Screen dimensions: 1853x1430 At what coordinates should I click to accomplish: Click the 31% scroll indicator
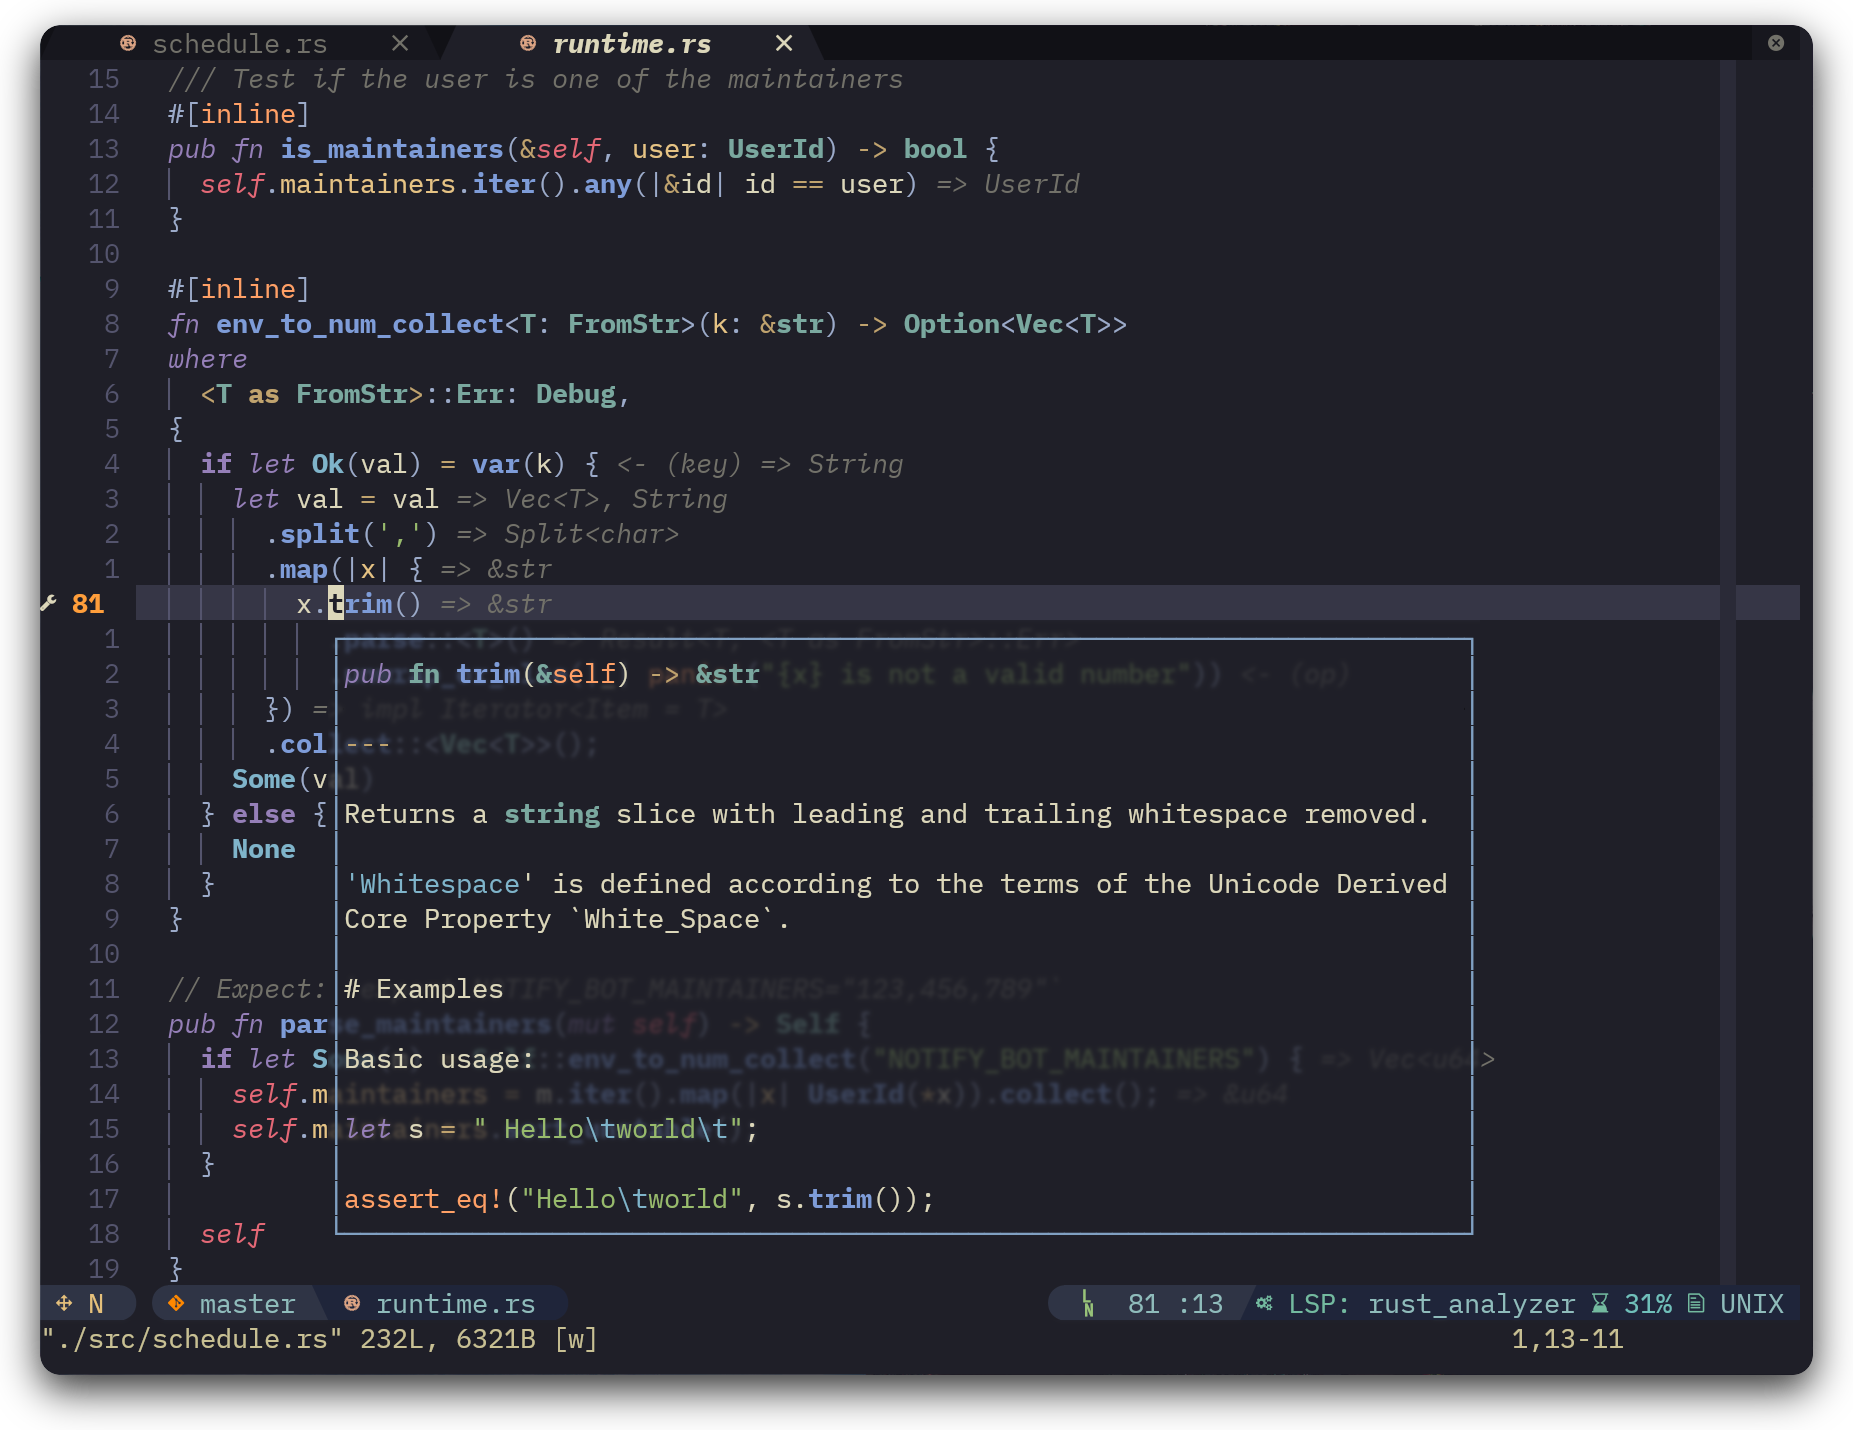click(1648, 1304)
